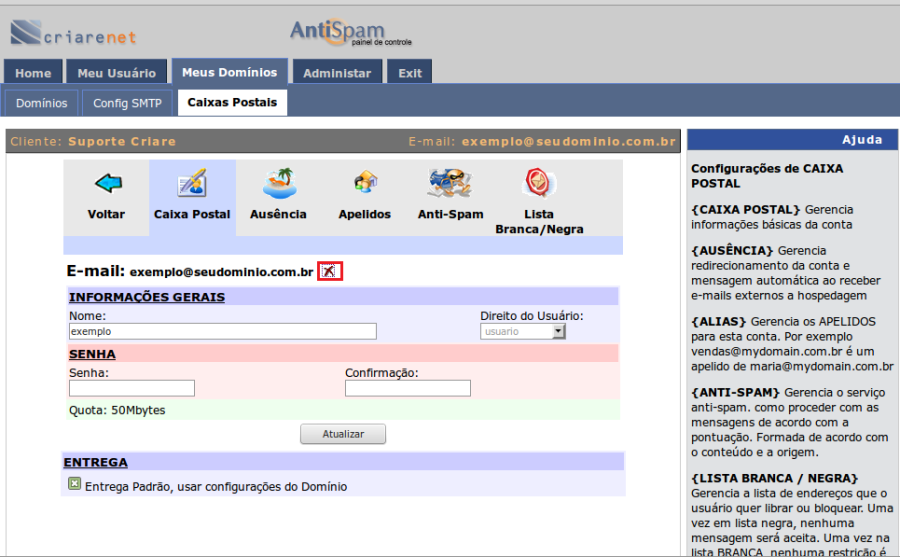Click the Quota: 50Mbytes text
The image size is (900, 557).
[x=117, y=410]
